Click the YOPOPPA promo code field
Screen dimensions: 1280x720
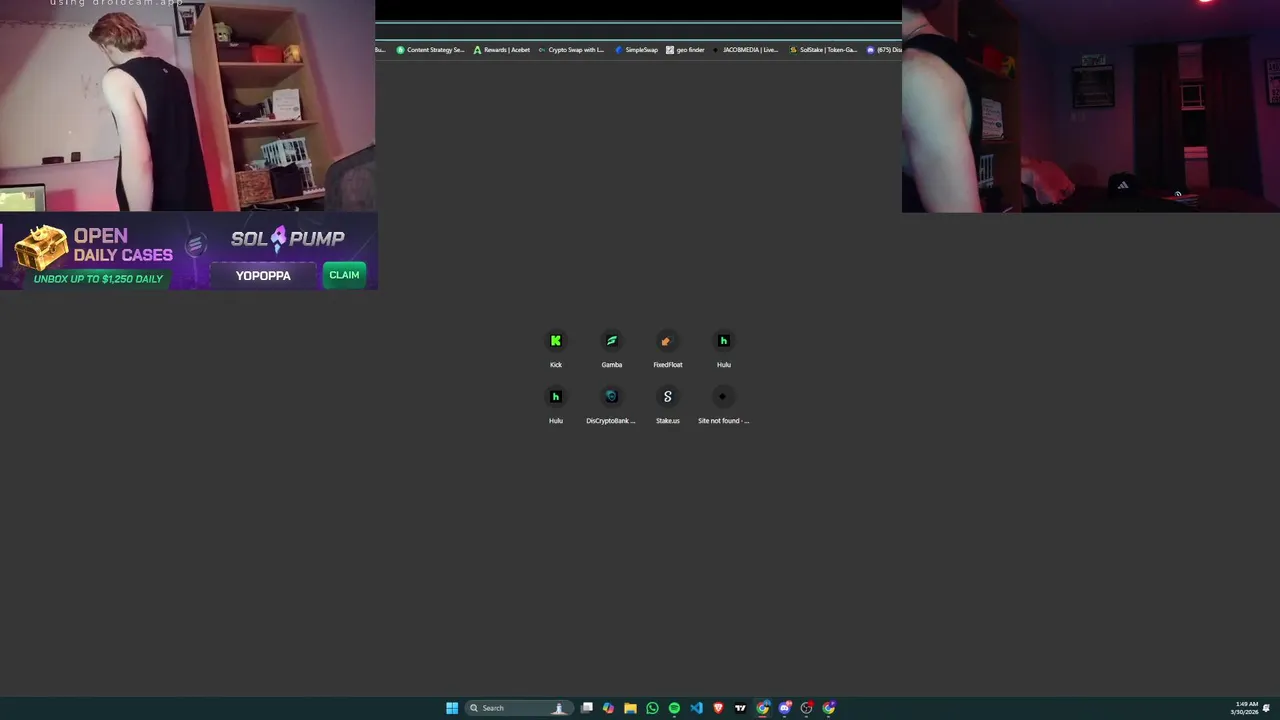pos(264,275)
